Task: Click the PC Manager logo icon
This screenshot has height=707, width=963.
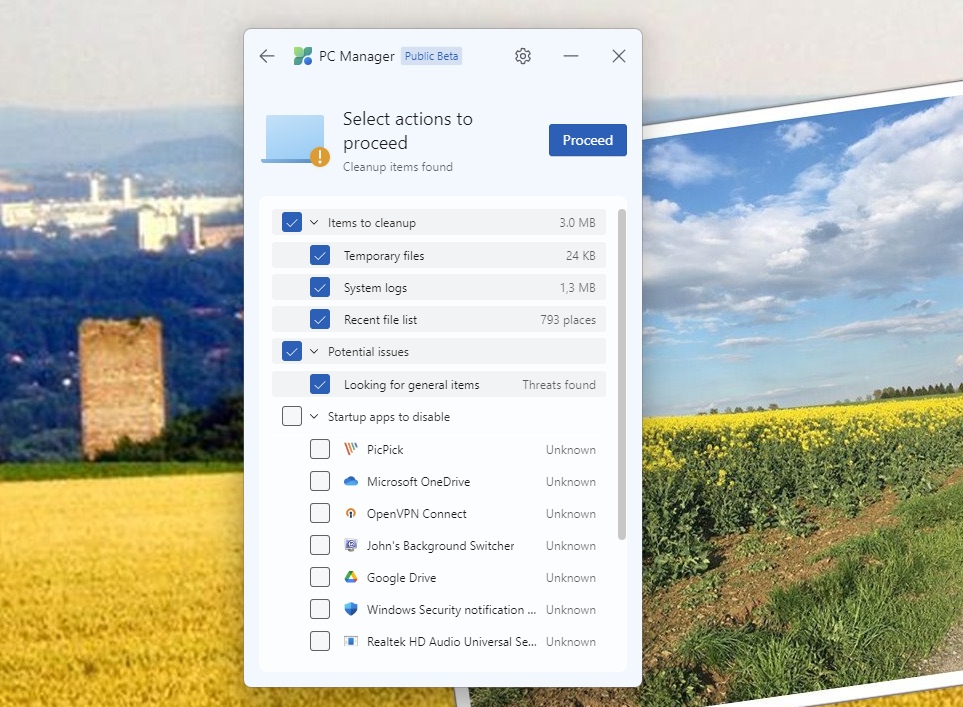Action: pos(301,56)
